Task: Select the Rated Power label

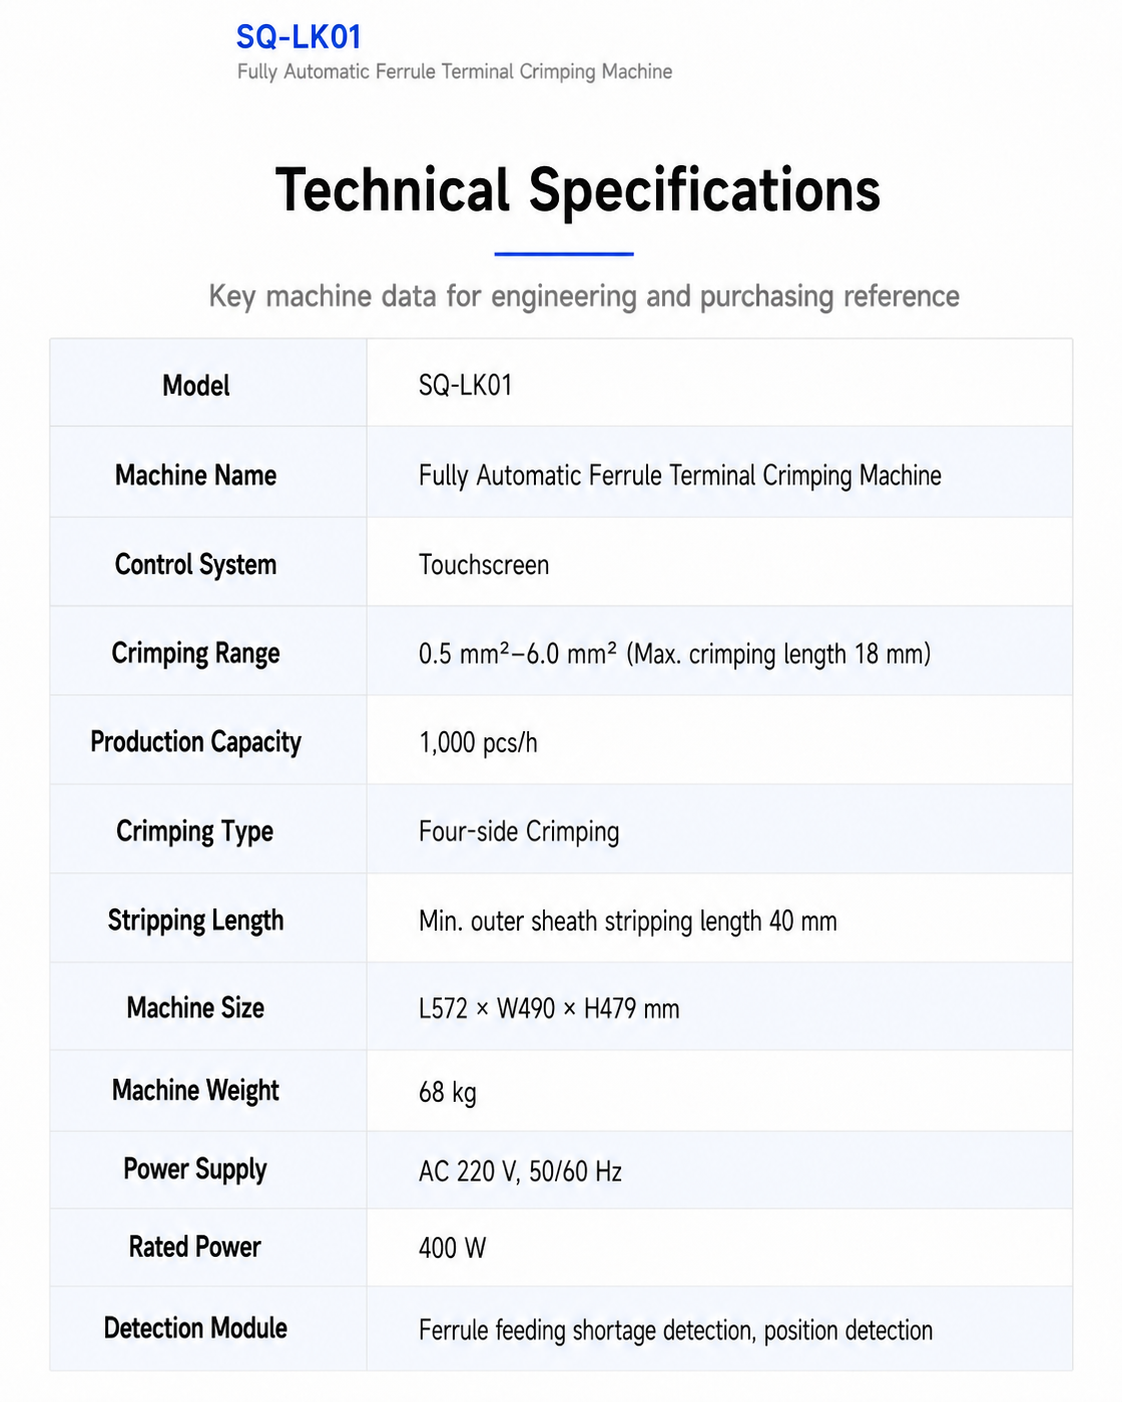Action: tap(195, 1247)
